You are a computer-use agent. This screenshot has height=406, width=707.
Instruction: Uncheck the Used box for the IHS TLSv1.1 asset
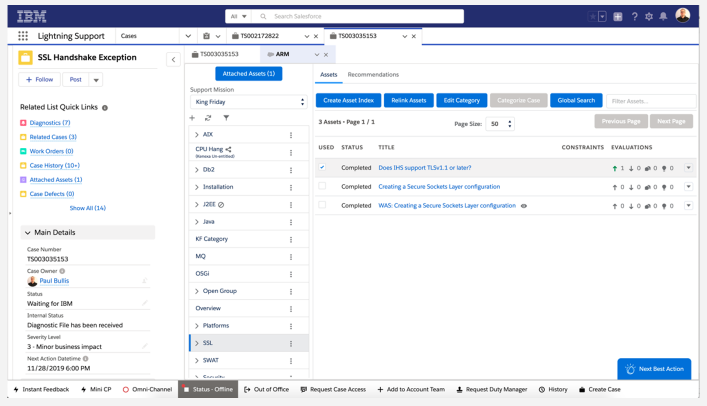[x=322, y=168]
